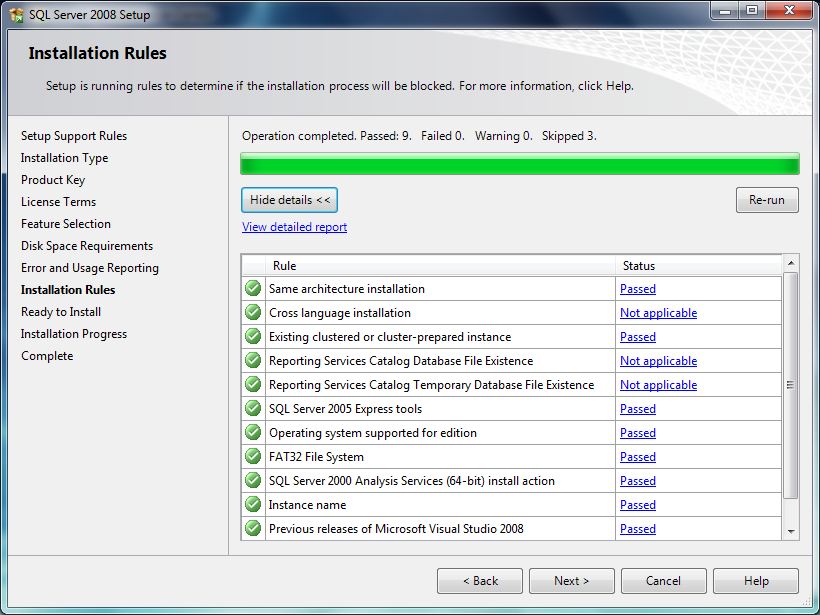820x615 pixels.
Task: Click check icon for Previous releases of Visual Studio 2008
Action: click(253, 529)
